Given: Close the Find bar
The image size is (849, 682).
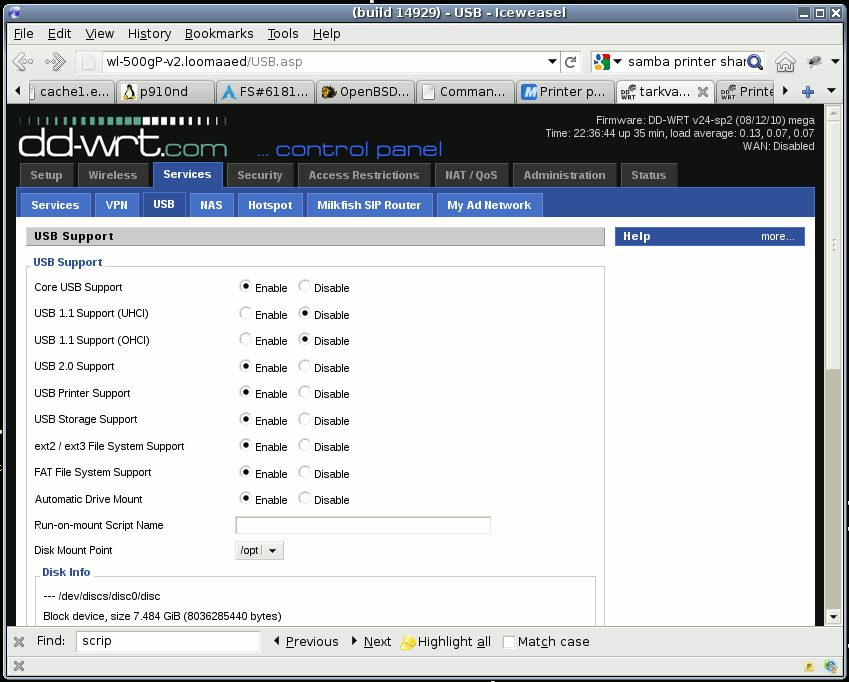Looking at the screenshot, I should (19, 641).
